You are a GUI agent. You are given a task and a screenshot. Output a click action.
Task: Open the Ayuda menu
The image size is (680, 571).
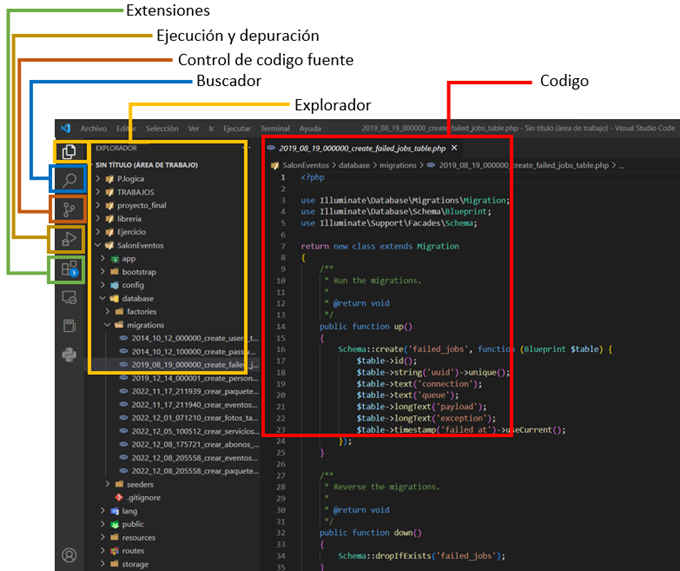311,128
